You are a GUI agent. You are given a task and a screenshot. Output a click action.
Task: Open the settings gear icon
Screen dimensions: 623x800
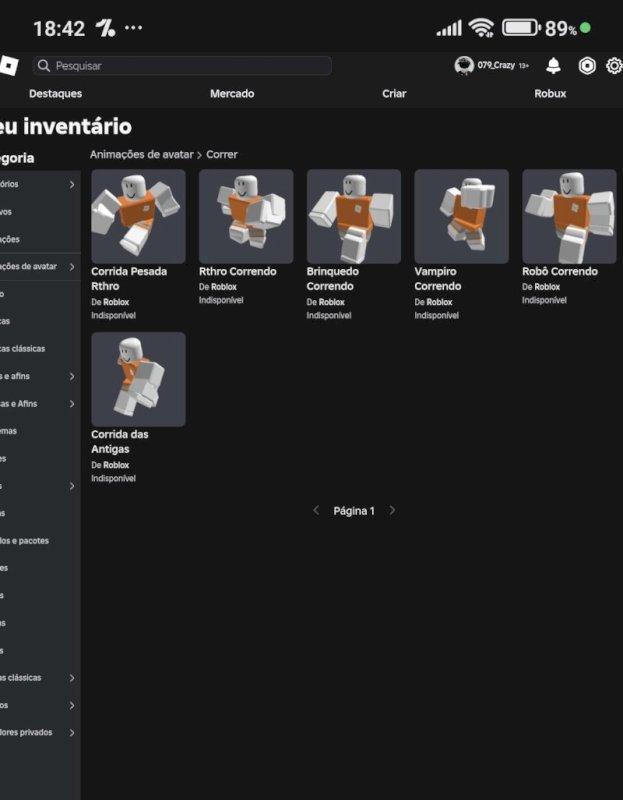tap(613, 66)
